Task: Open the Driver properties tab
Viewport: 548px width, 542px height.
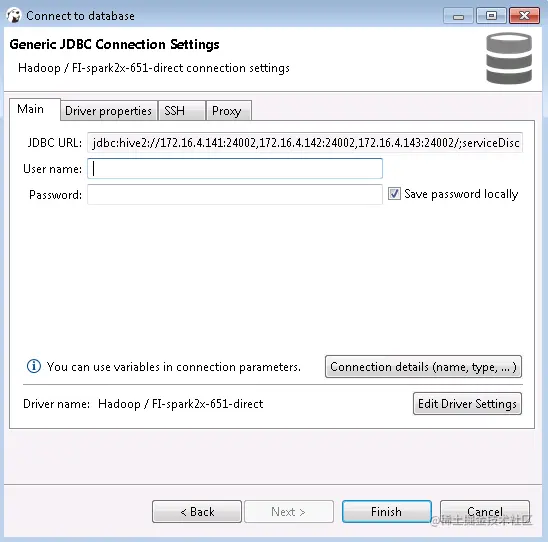Action: [108, 111]
